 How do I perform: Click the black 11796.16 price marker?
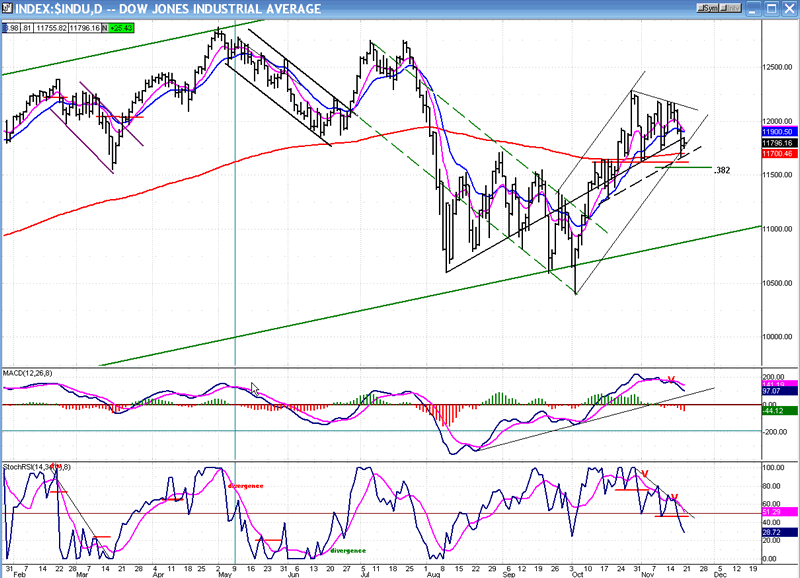778,143
